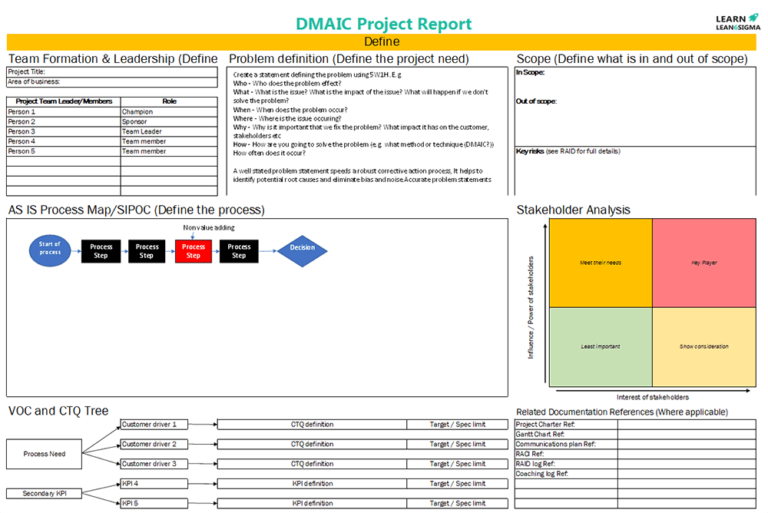Select the first black Process Step box
768x513 pixels.
tap(101, 250)
